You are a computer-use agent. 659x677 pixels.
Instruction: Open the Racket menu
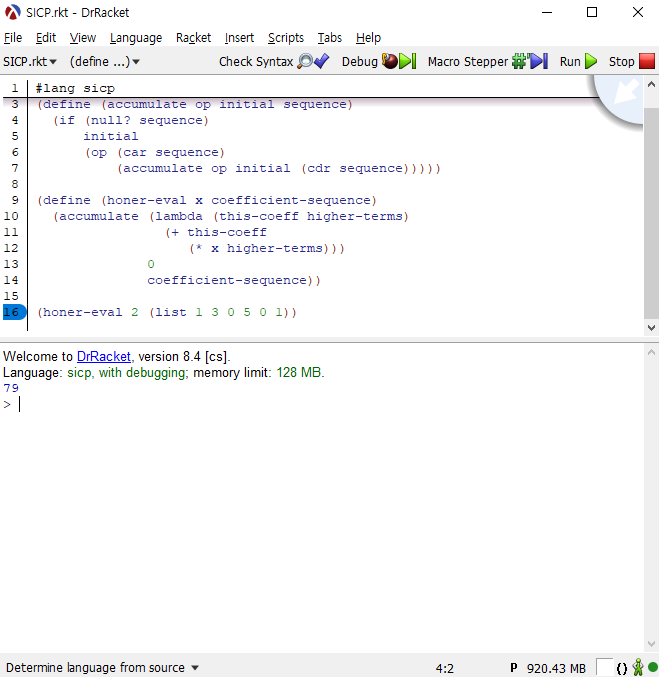pos(193,38)
